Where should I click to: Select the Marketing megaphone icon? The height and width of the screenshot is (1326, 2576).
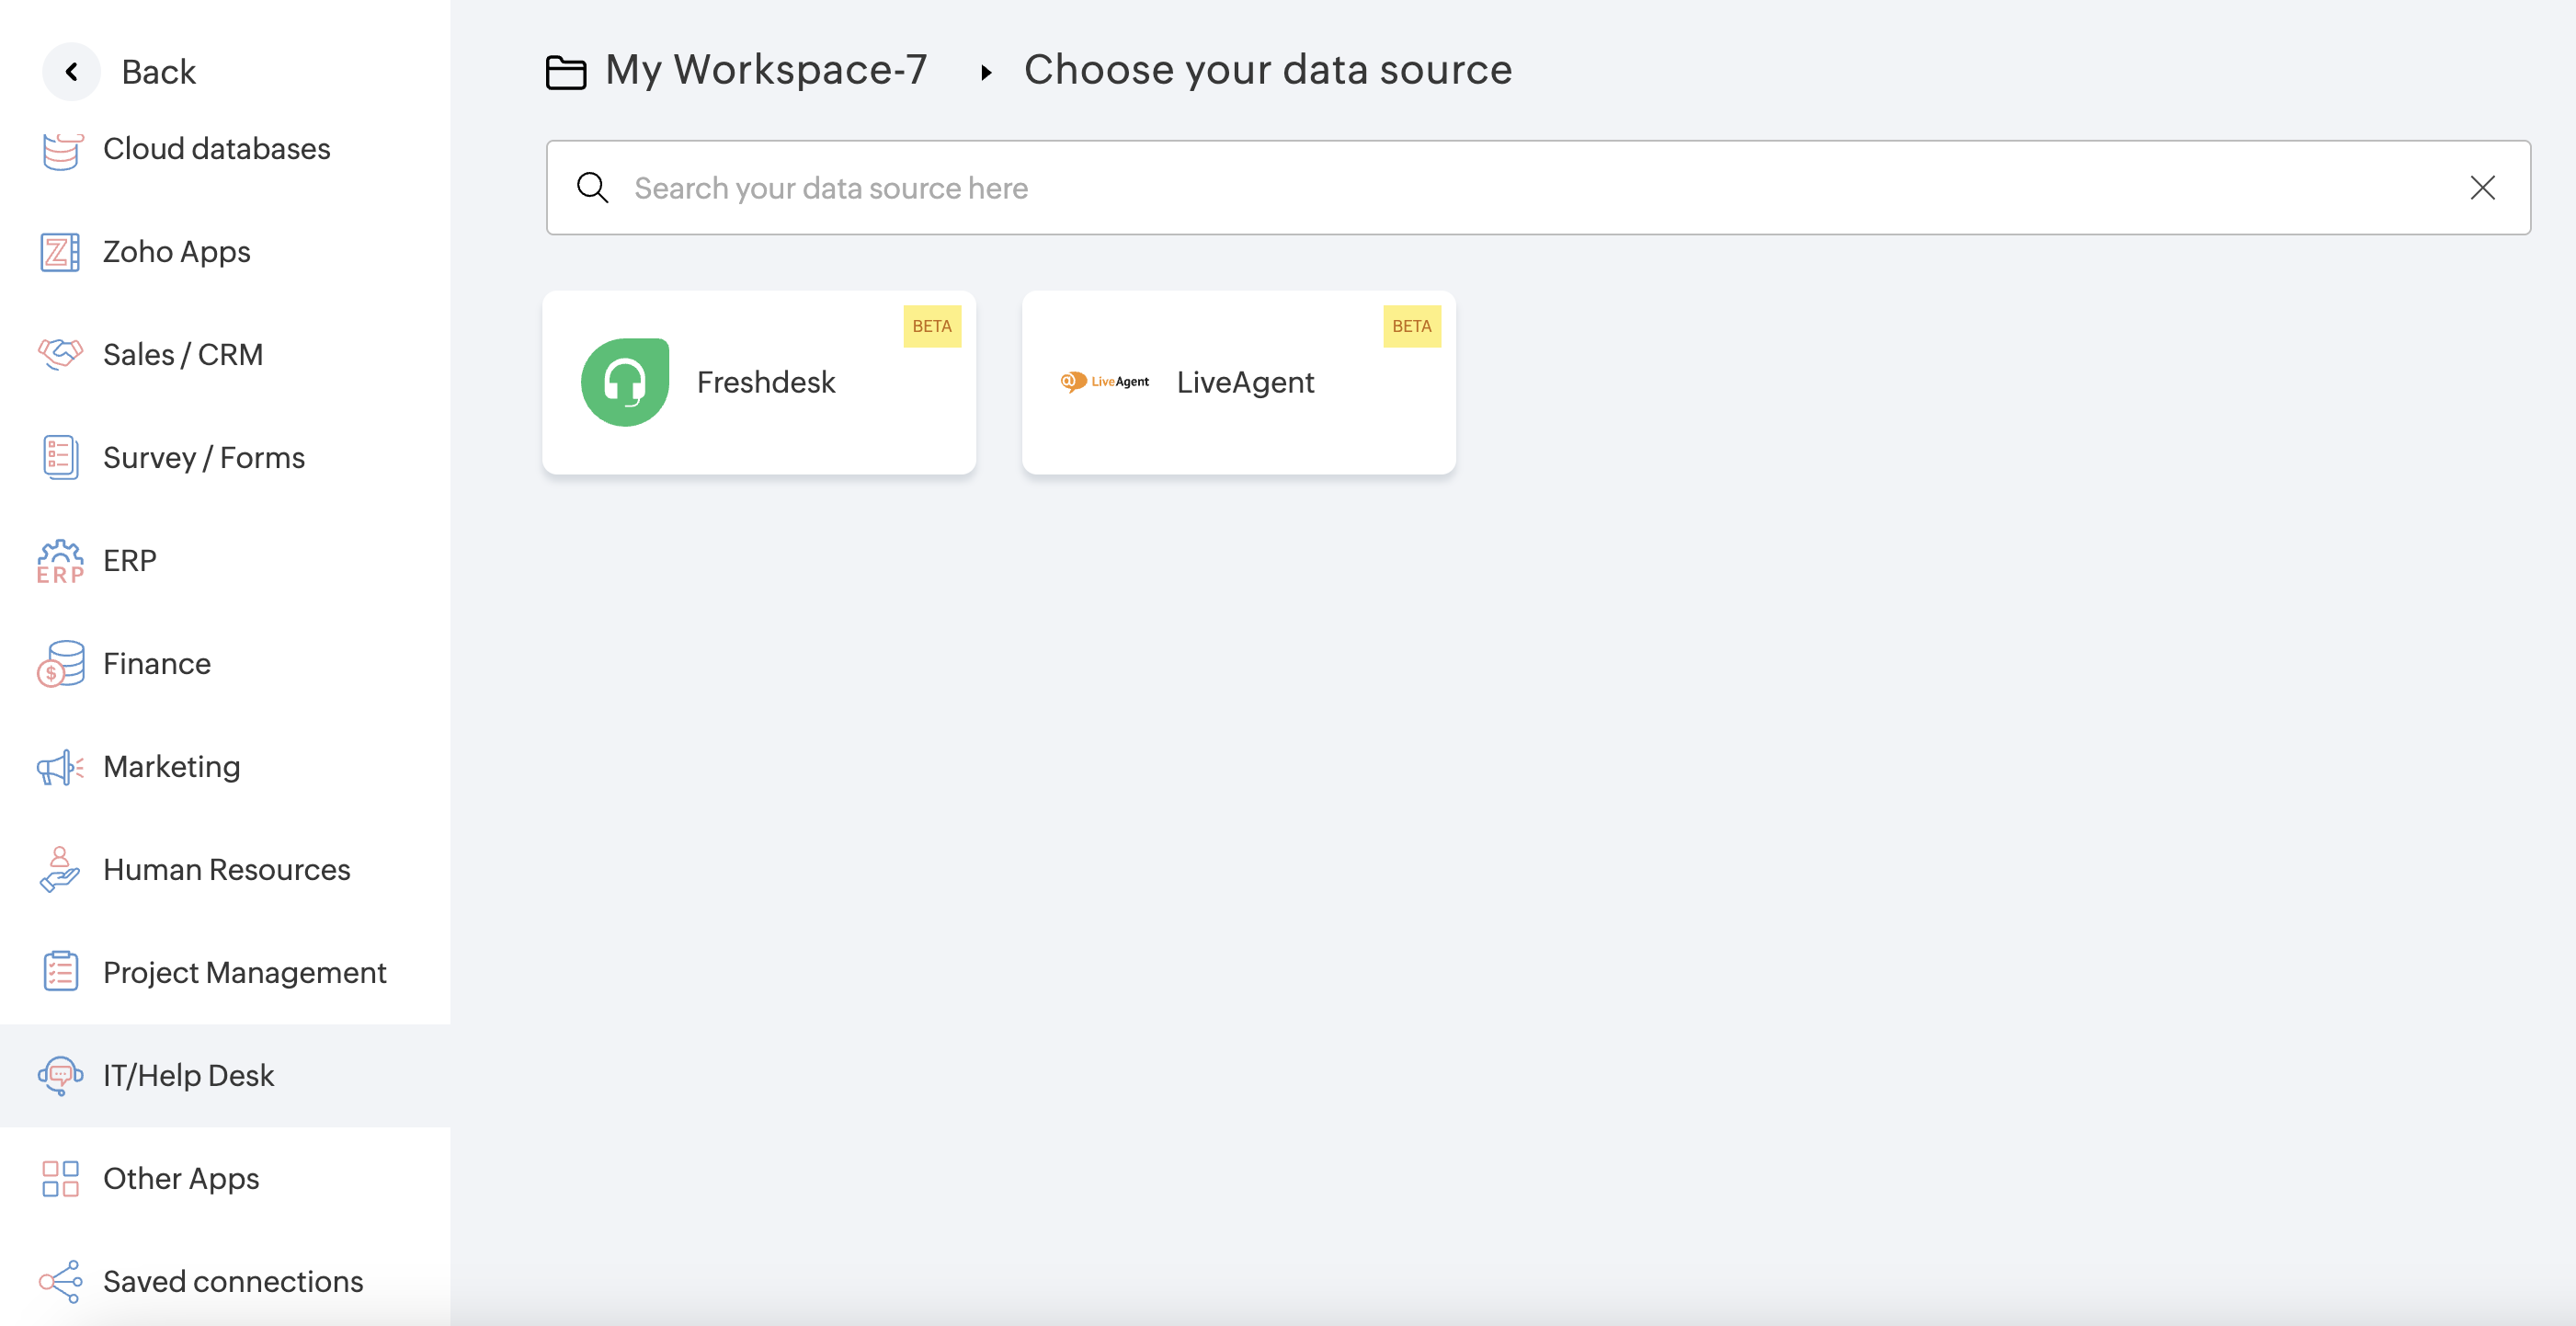[x=60, y=767]
